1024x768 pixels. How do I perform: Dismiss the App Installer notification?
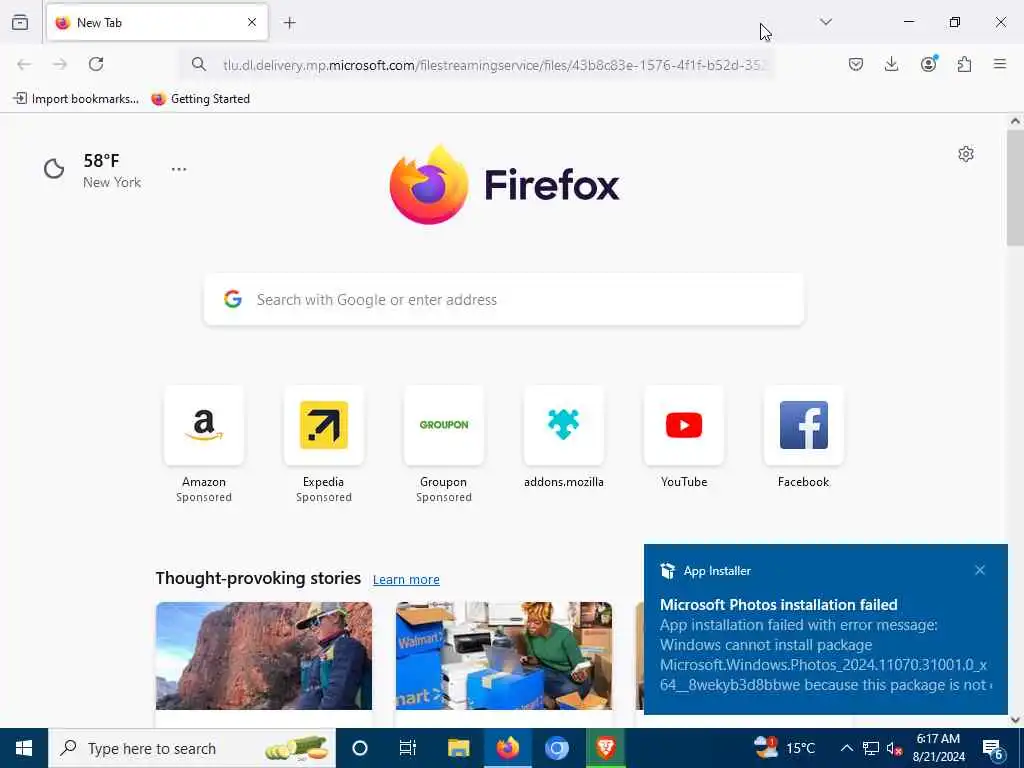coord(980,570)
